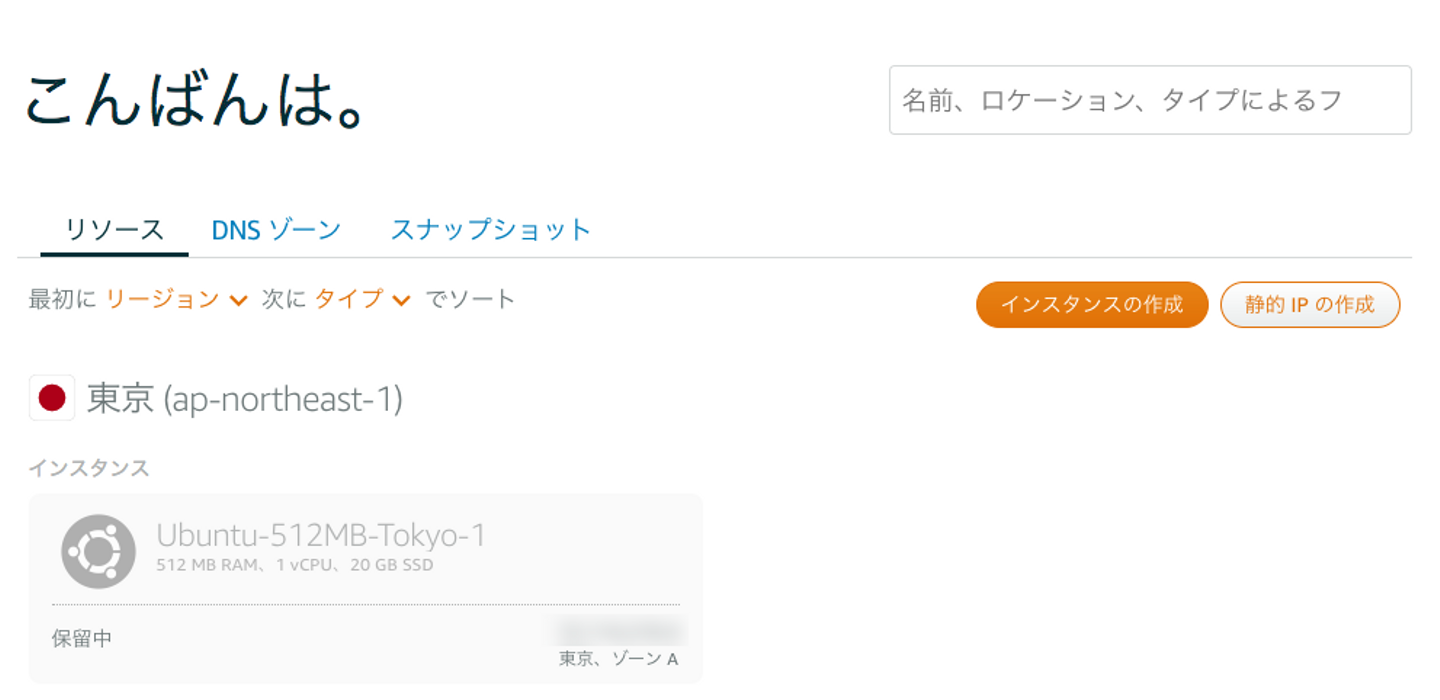The height and width of the screenshot is (700, 1440).
Task: Open the タイプ sort dropdown label
Action: click(349, 299)
